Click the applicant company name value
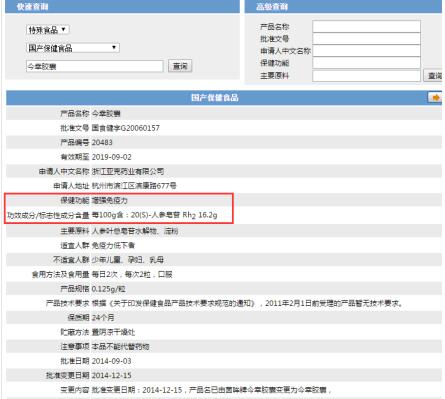 pyautogui.click(x=128, y=171)
